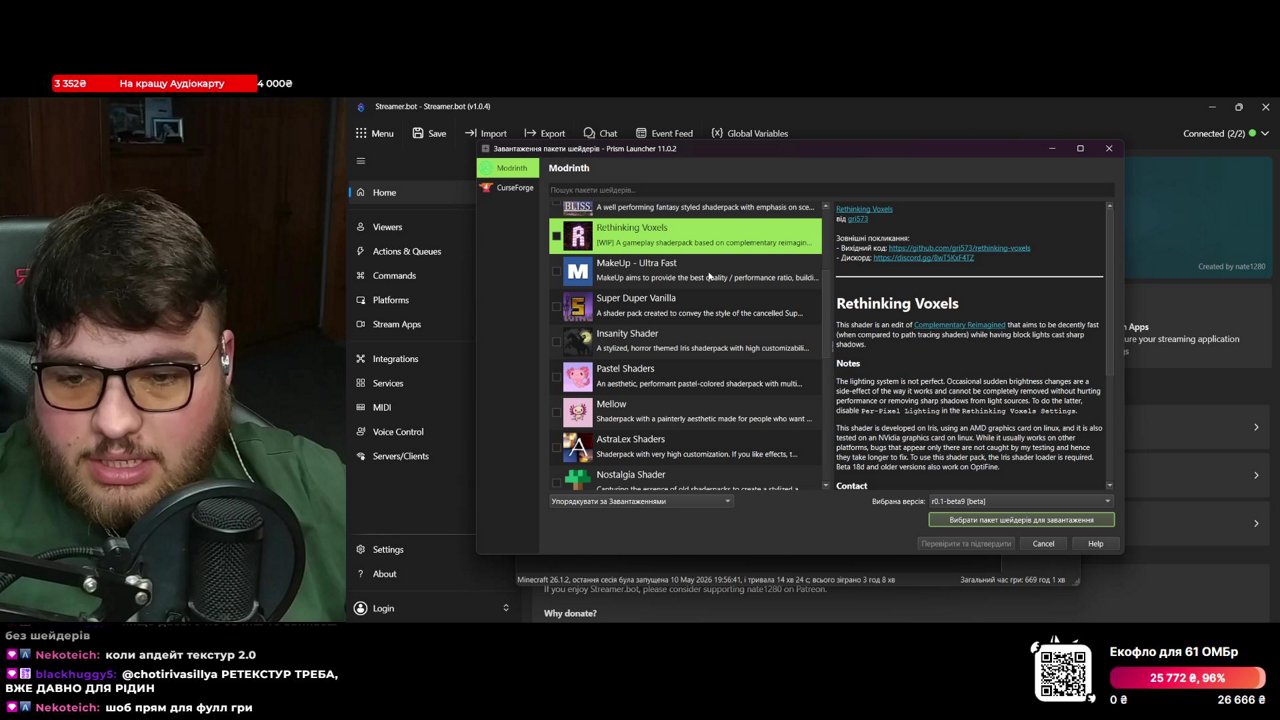Click the Settings gear icon in Streamer.bot
The image size is (1280, 720).
(x=361, y=549)
